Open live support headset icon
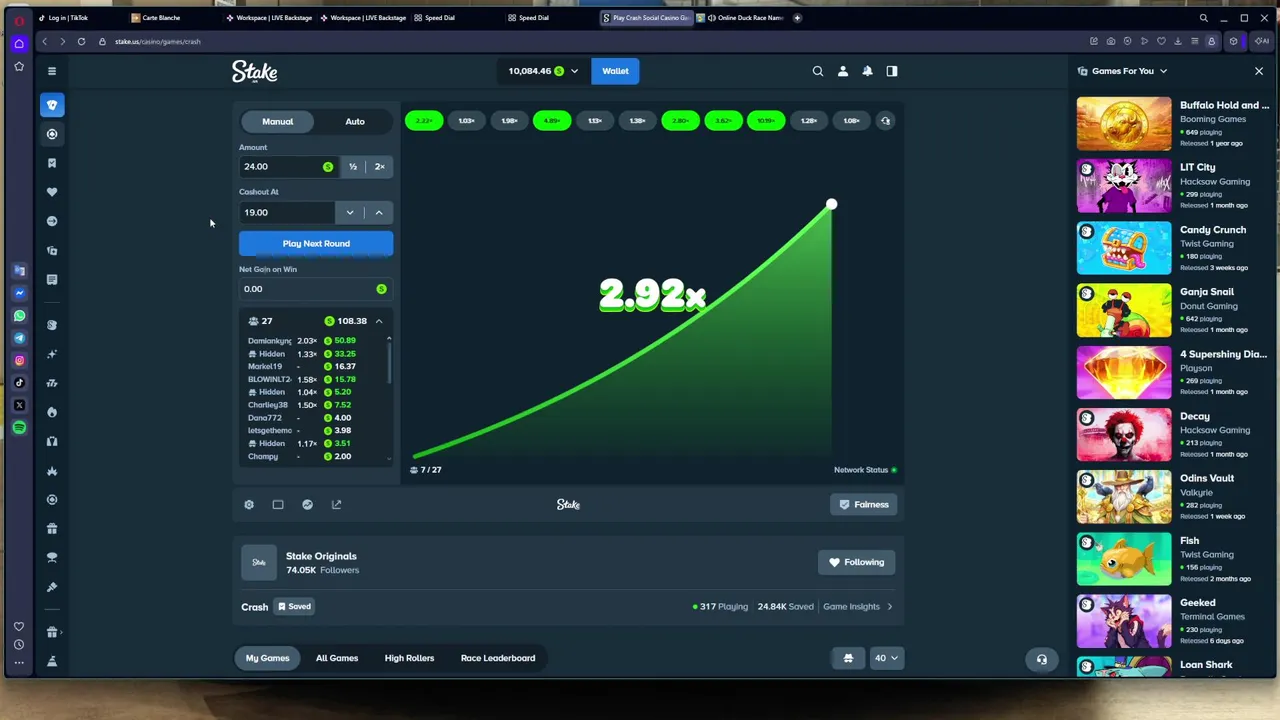 coord(1041,659)
